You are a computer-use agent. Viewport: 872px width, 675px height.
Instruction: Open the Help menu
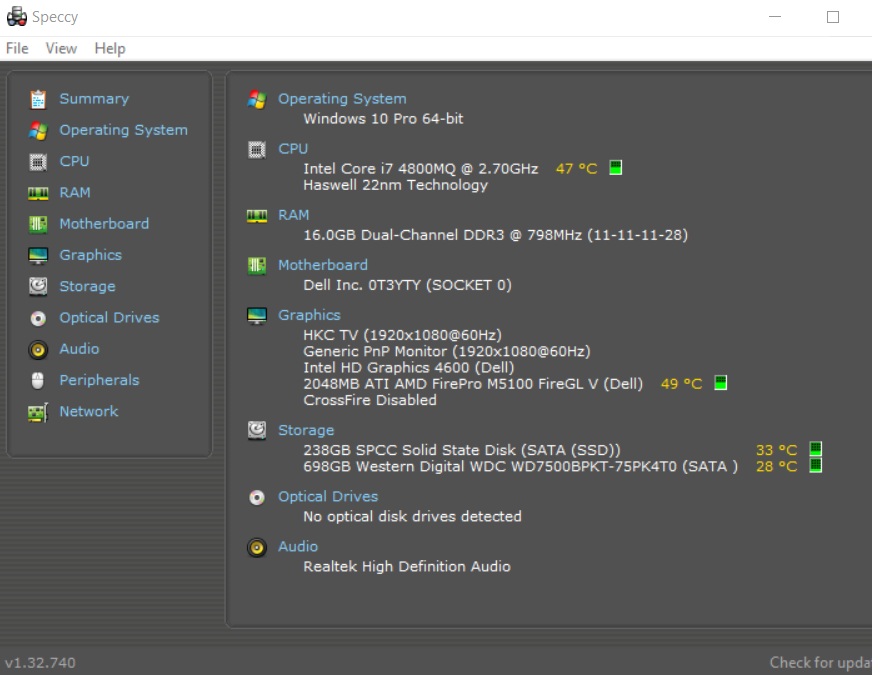(x=110, y=48)
